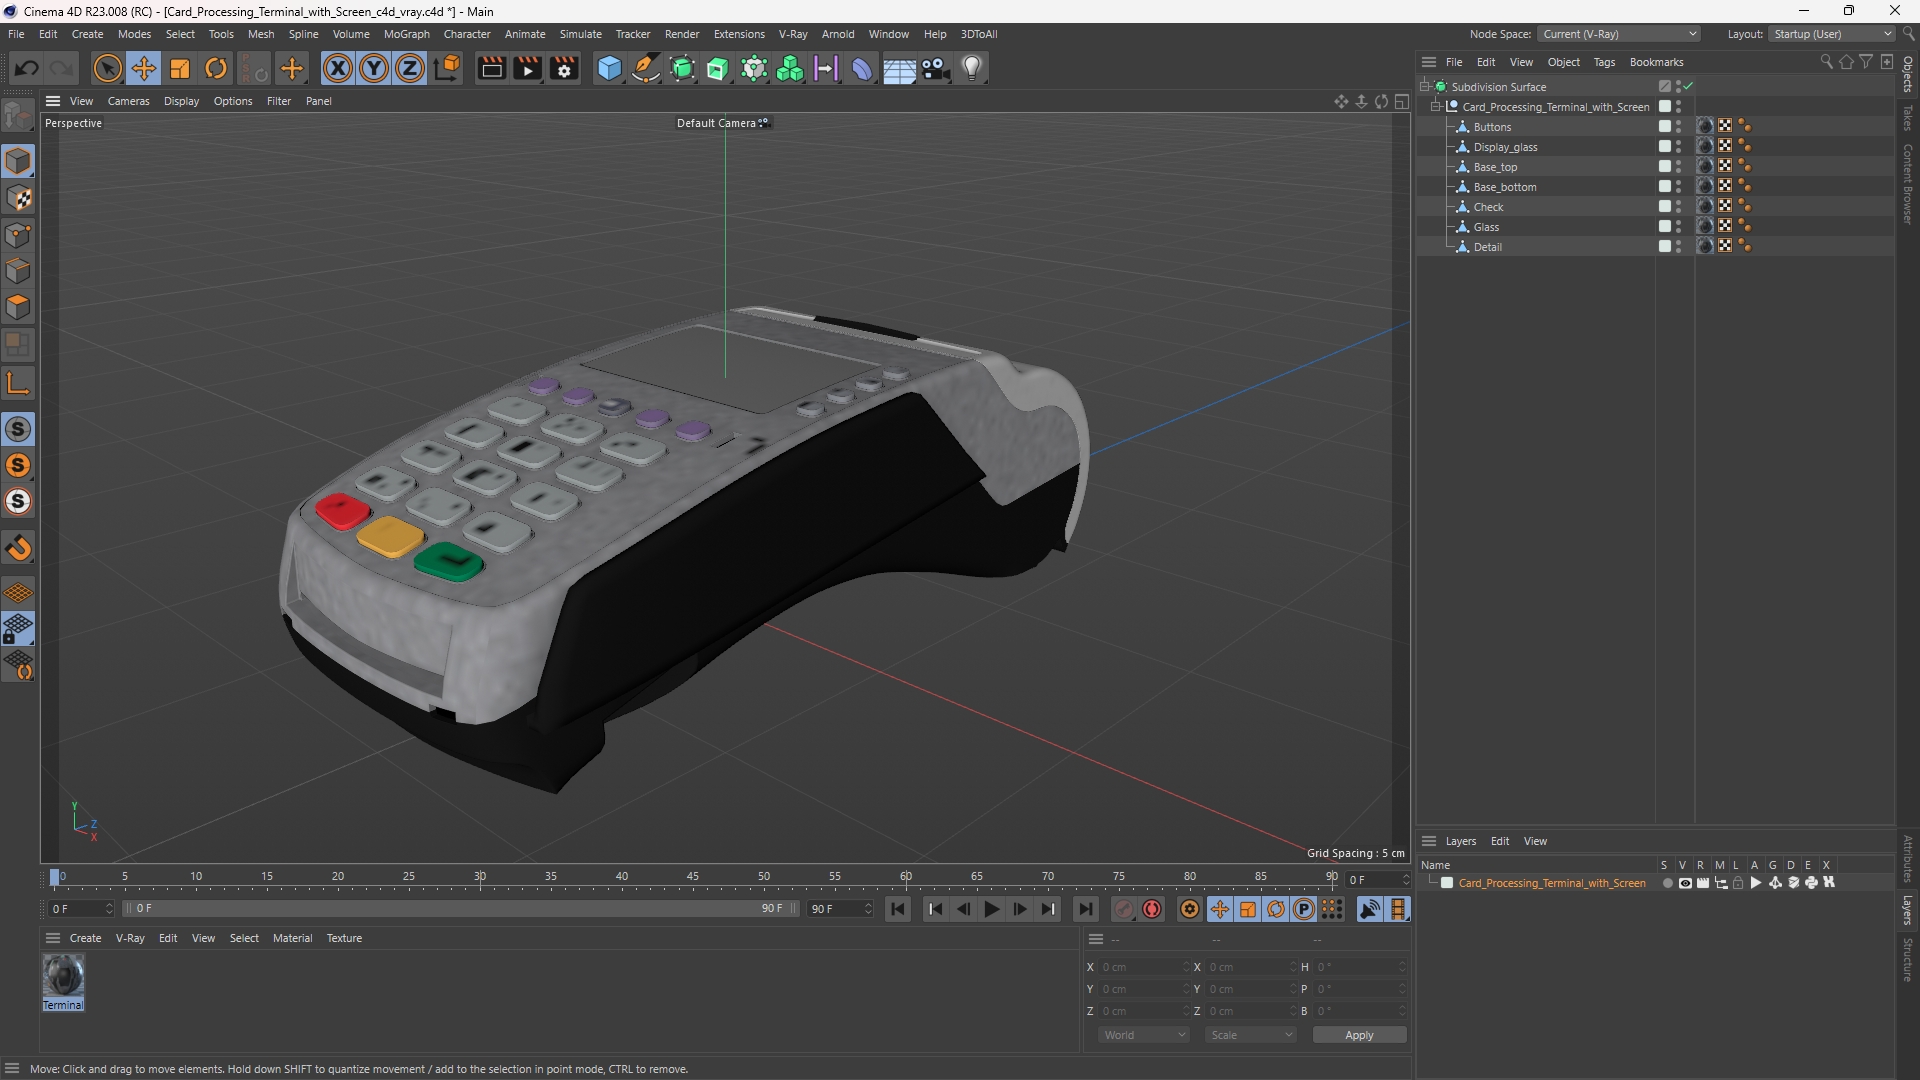
Task: Select the Scale tool
Action: pos(180,69)
